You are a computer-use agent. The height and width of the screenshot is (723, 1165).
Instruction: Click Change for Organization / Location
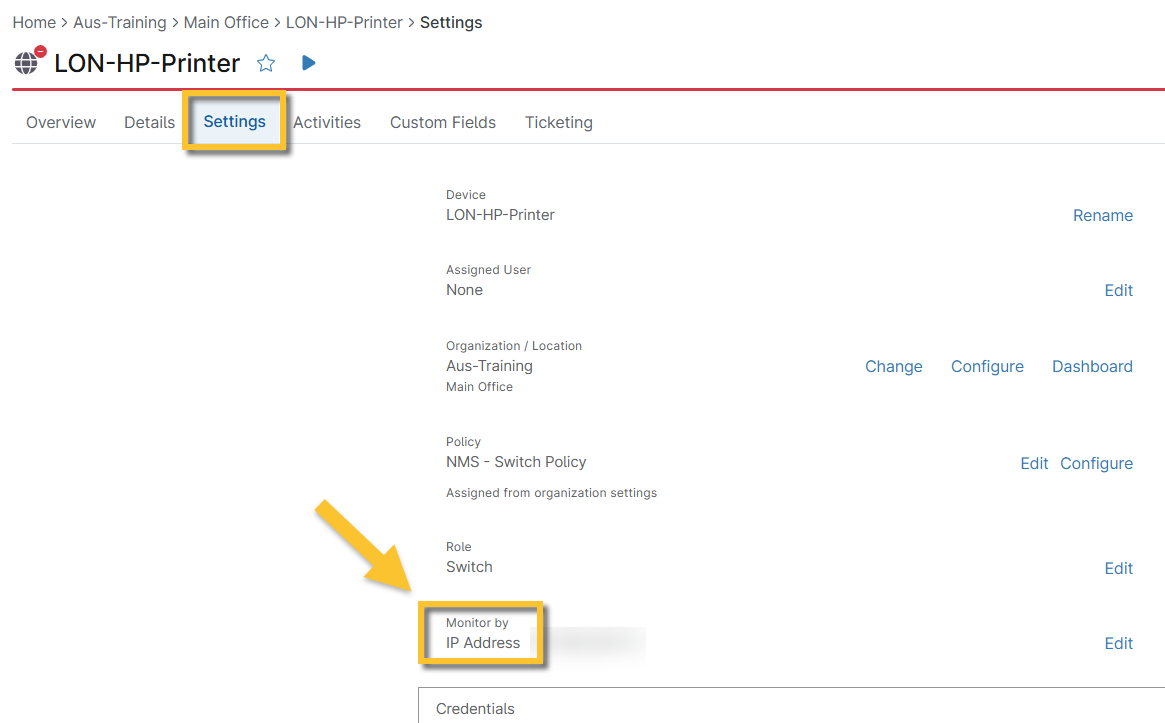(x=893, y=366)
